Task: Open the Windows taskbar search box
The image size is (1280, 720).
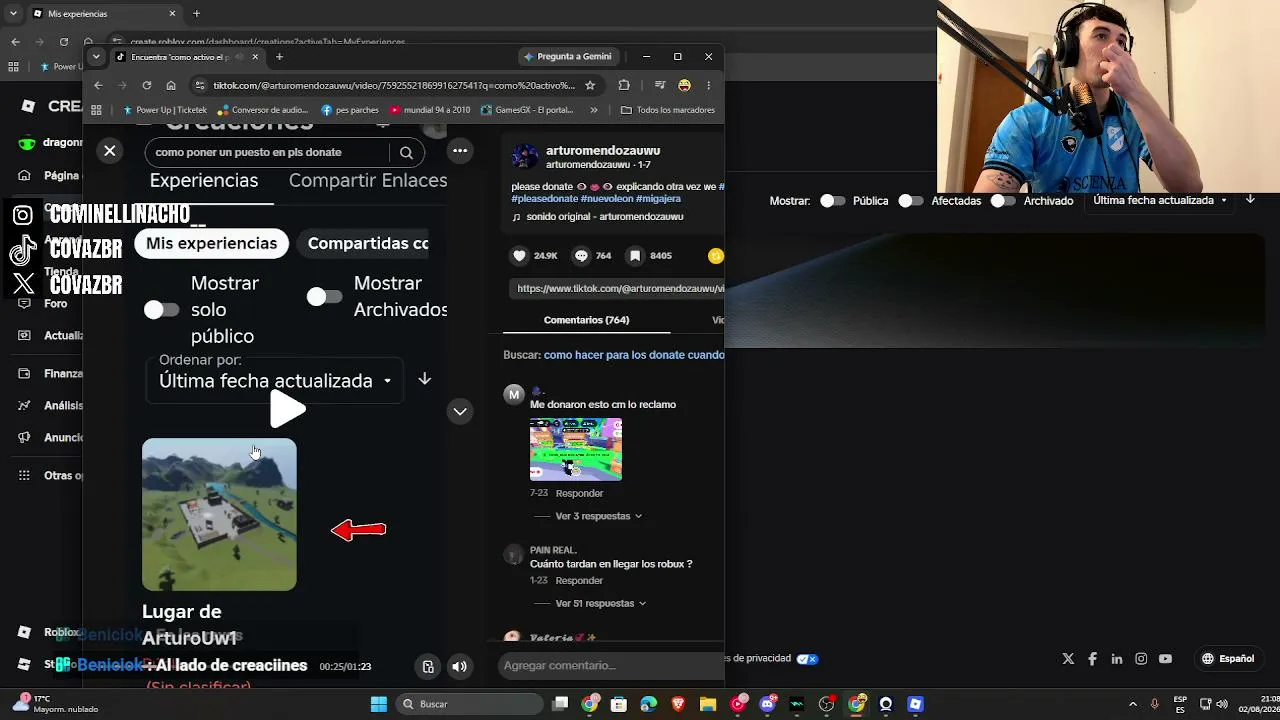Action: click(470, 704)
